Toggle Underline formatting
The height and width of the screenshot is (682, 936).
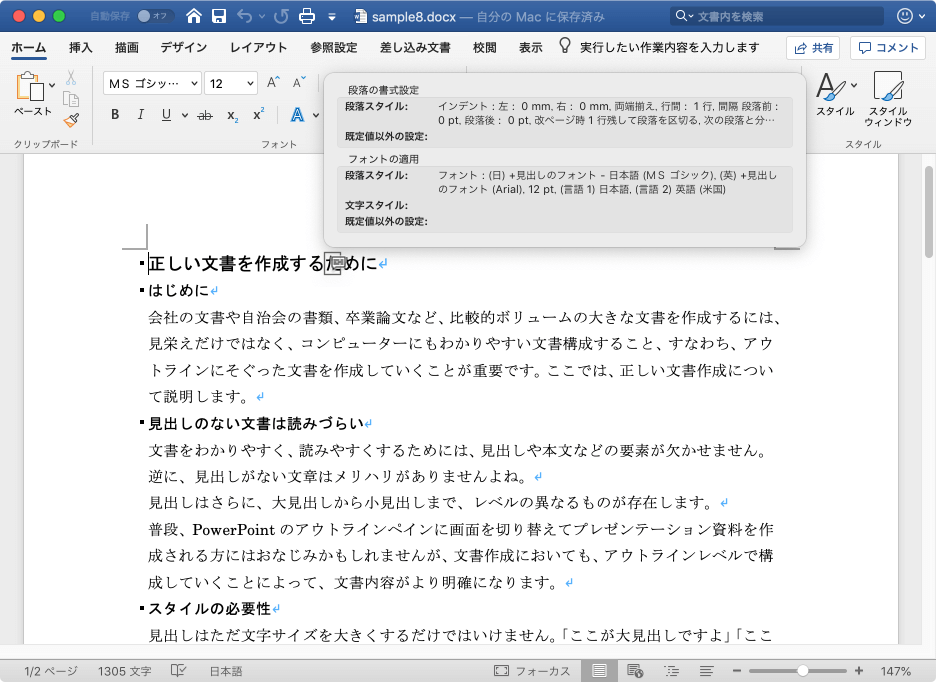167,115
